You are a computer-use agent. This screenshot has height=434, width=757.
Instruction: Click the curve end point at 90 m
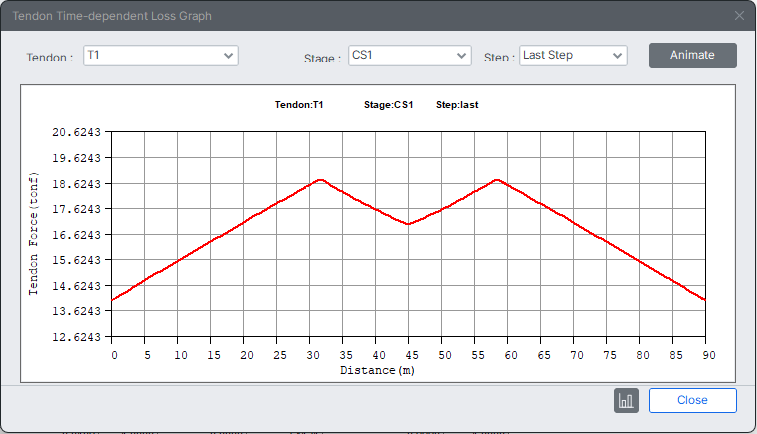(x=705, y=299)
